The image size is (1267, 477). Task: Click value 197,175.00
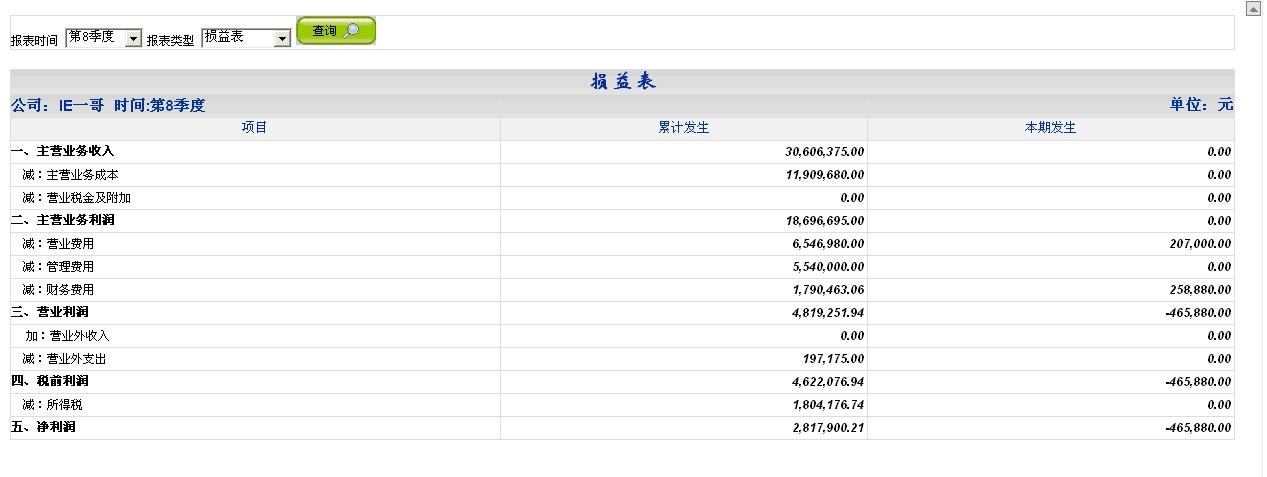point(834,359)
